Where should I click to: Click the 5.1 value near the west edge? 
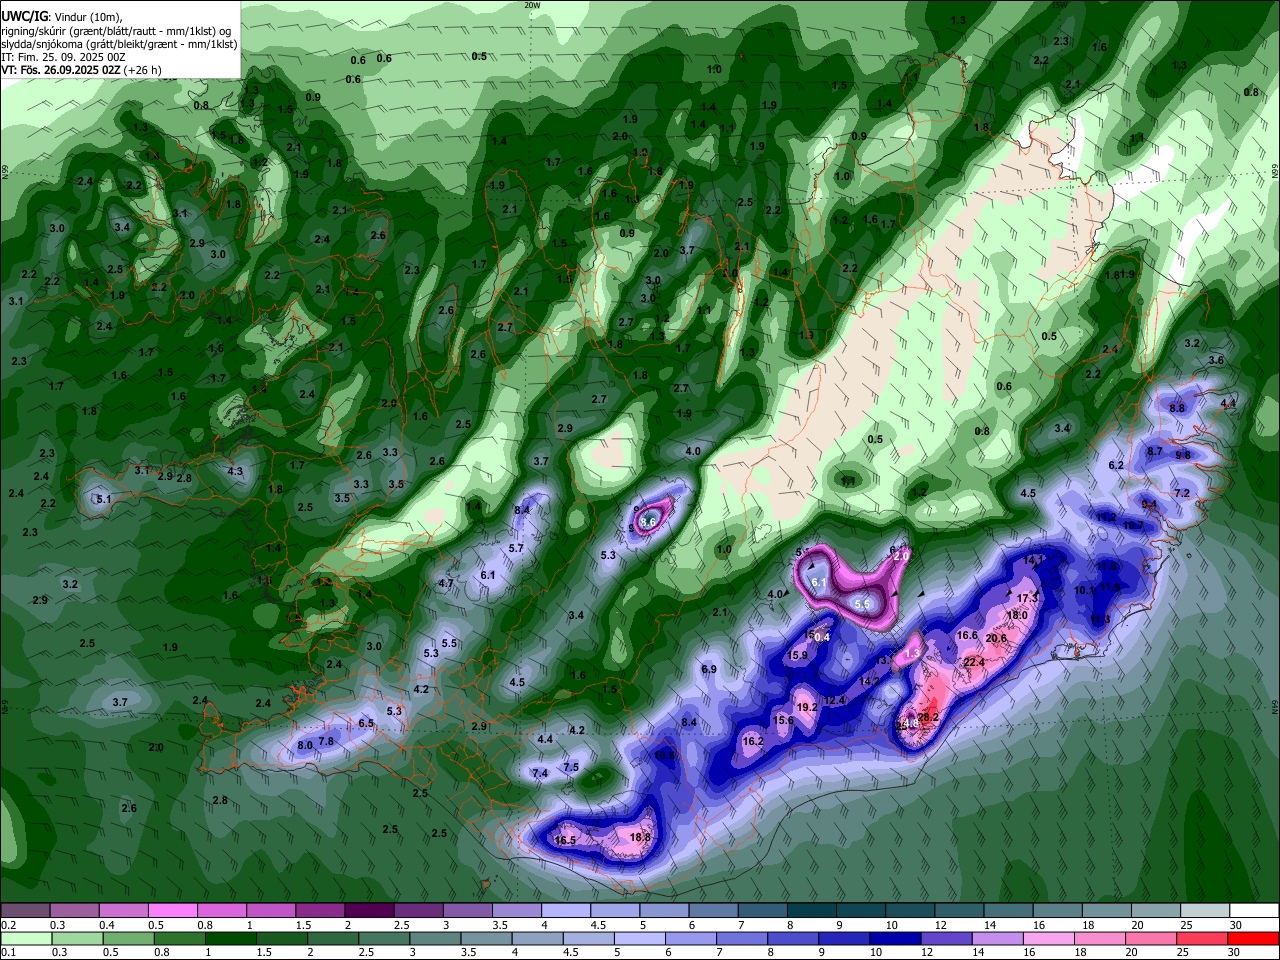[104, 499]
